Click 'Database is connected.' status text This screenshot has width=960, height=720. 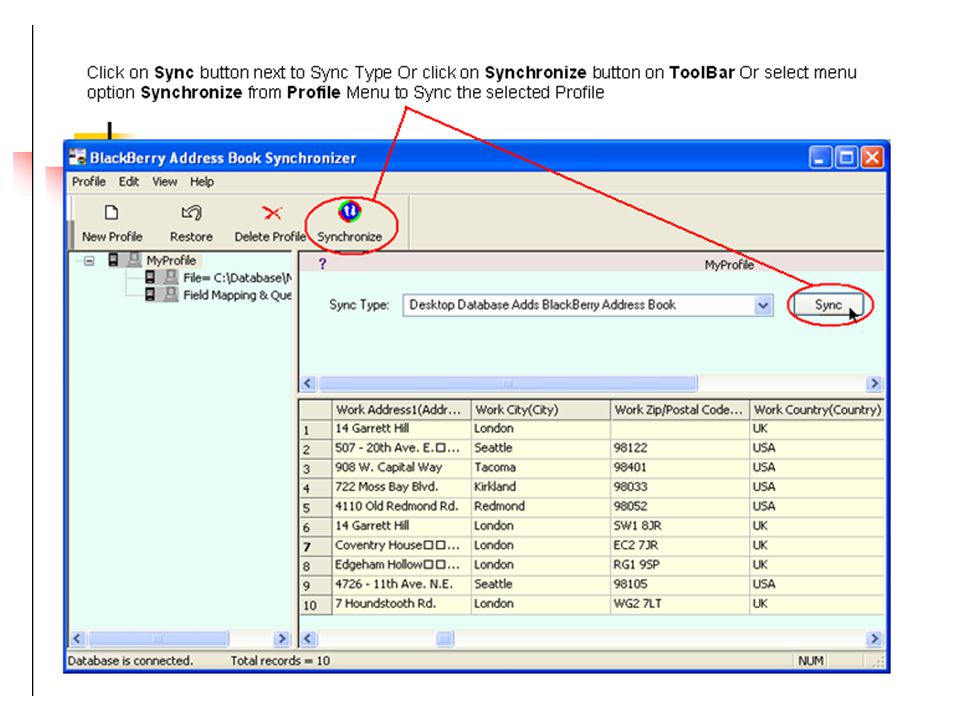click(130, 661)
